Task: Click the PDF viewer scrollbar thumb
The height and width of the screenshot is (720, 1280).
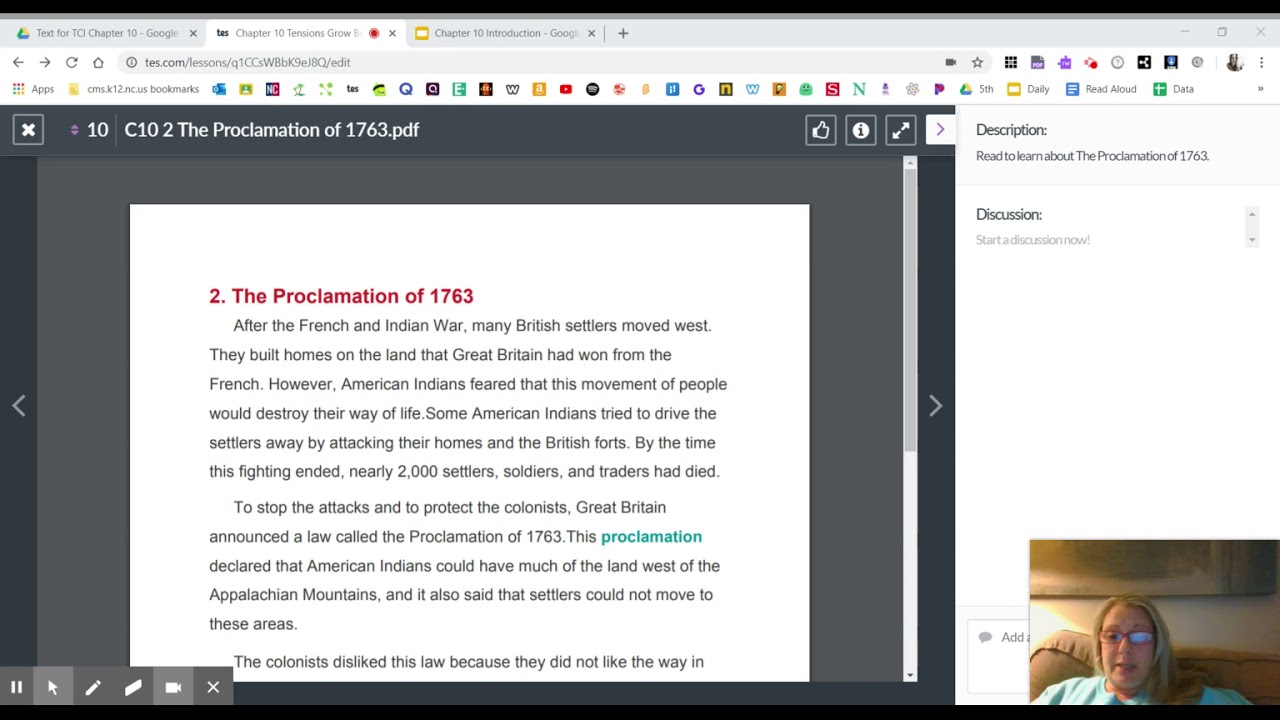Action: point(910,310)
